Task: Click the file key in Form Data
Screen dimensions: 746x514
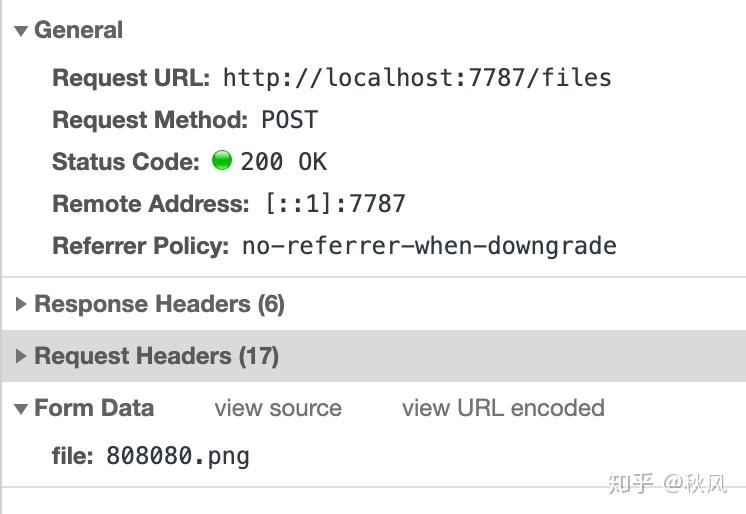Action: click(x=72, y=457)
